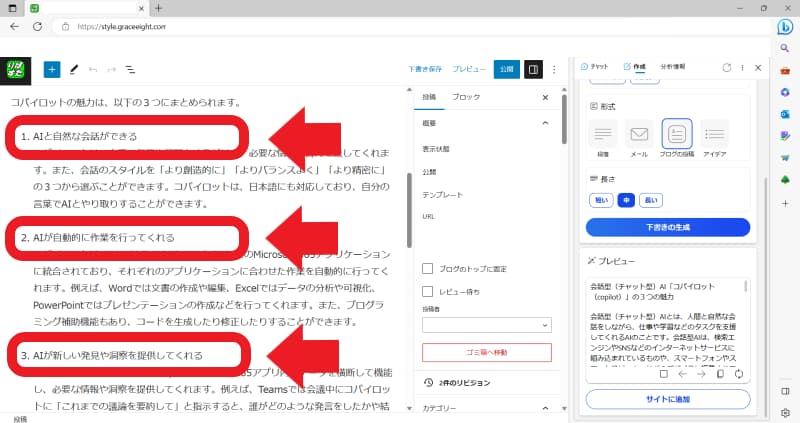The width and height of the screenshot is (800, 423).
Task: Click the heading '1. AIと自然な会話ができる'
Action: (79, 137)
